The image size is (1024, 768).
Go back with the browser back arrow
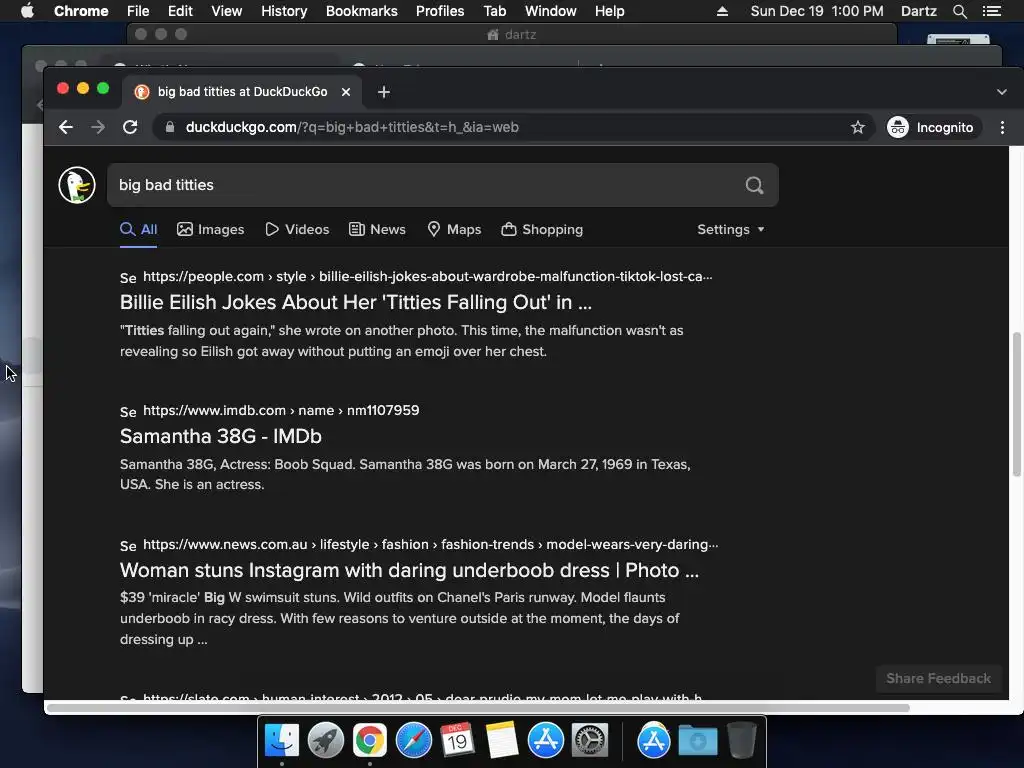pyautogui.click(x=65, y=127)
